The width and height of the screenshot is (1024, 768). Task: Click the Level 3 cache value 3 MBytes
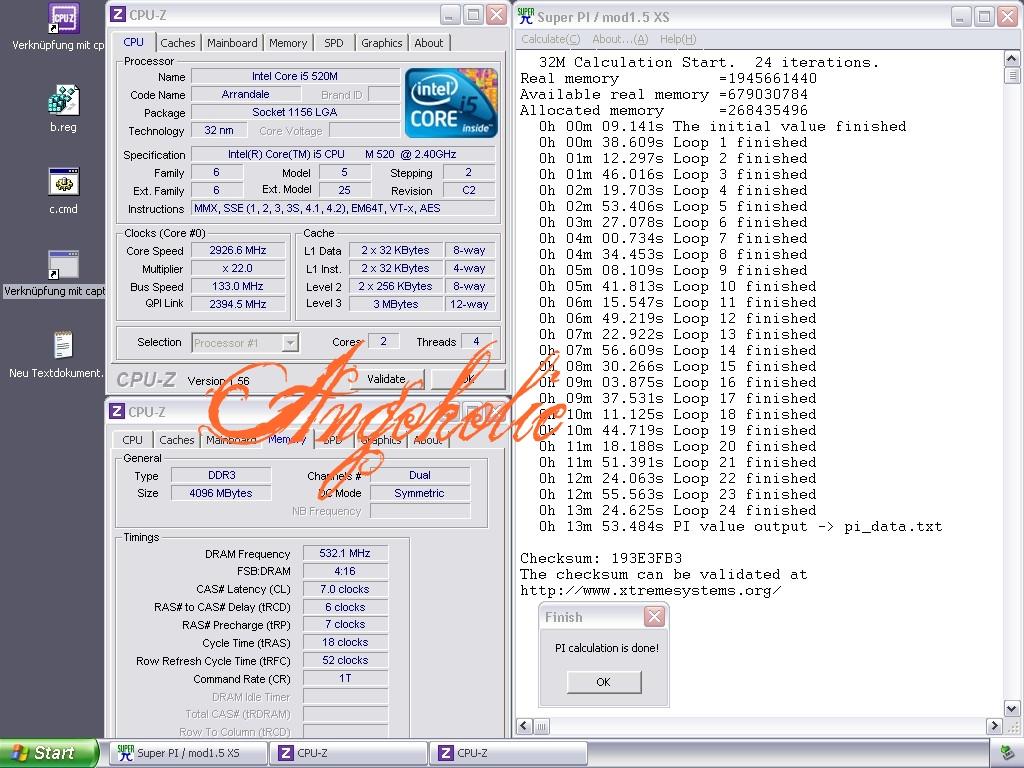pyautogui.click(x=395, y=304)
